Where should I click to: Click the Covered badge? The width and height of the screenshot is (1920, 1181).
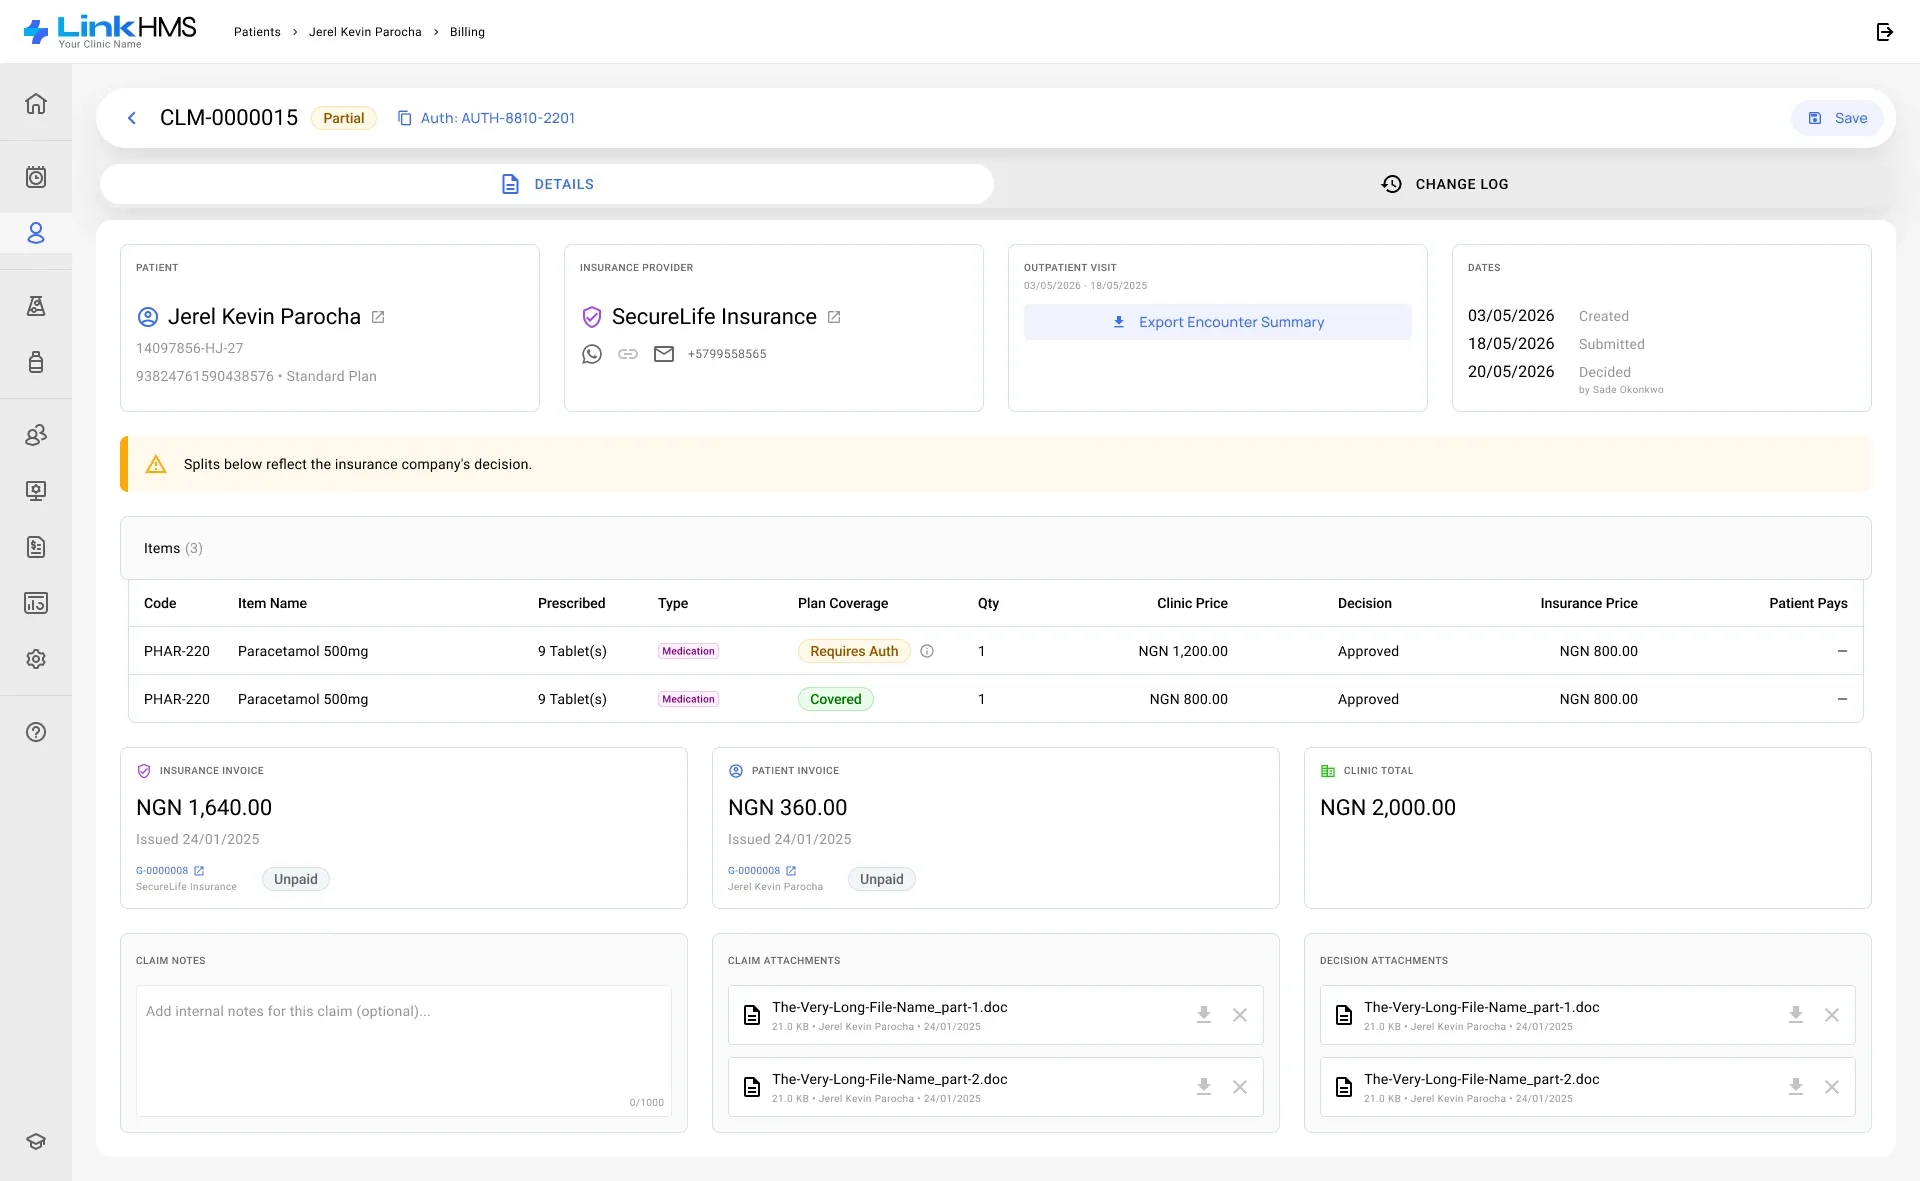[836, 699]
